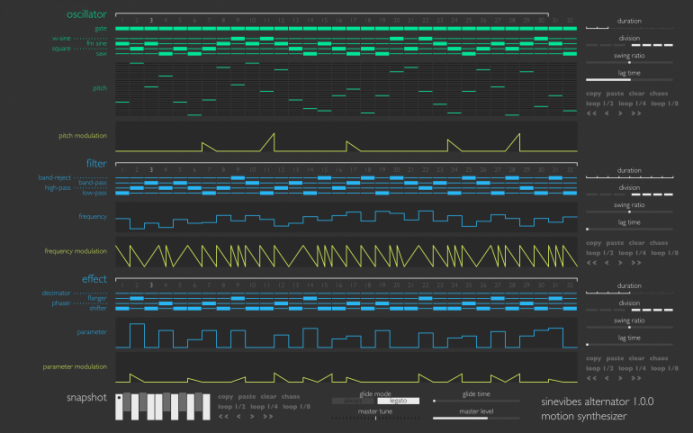Select loop 1/2 for the effect sequencer
The height and width of the screenshot is (433, 693).
(x=599, y=368)
